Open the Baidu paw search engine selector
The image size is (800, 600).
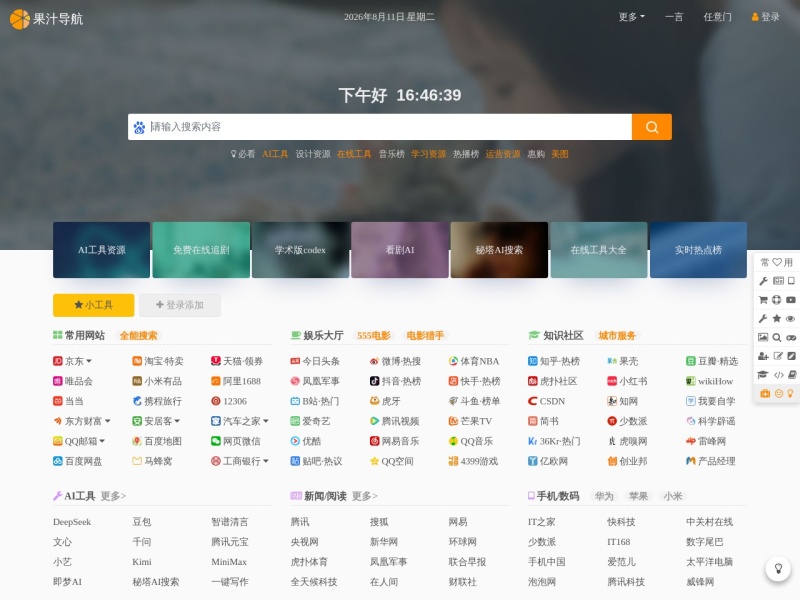point(139,127)
